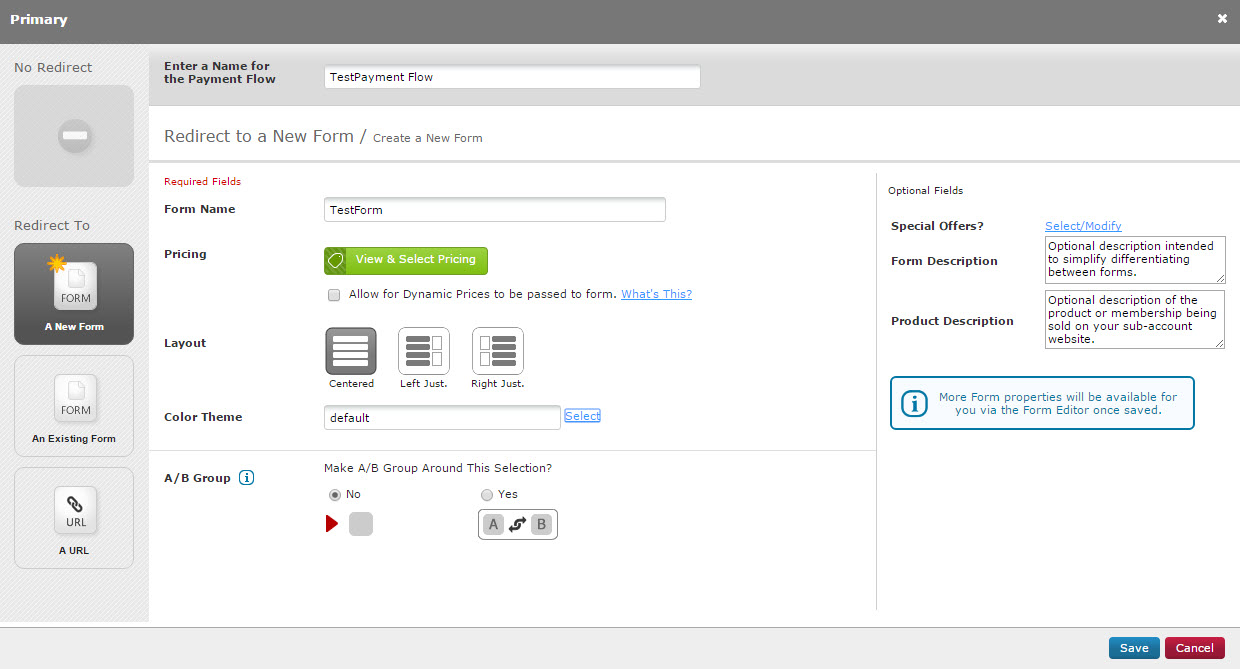Open the Select/Modify special offers link
The width and height of the screenshot is (1240, 669).
click(x=1083, y=226)
